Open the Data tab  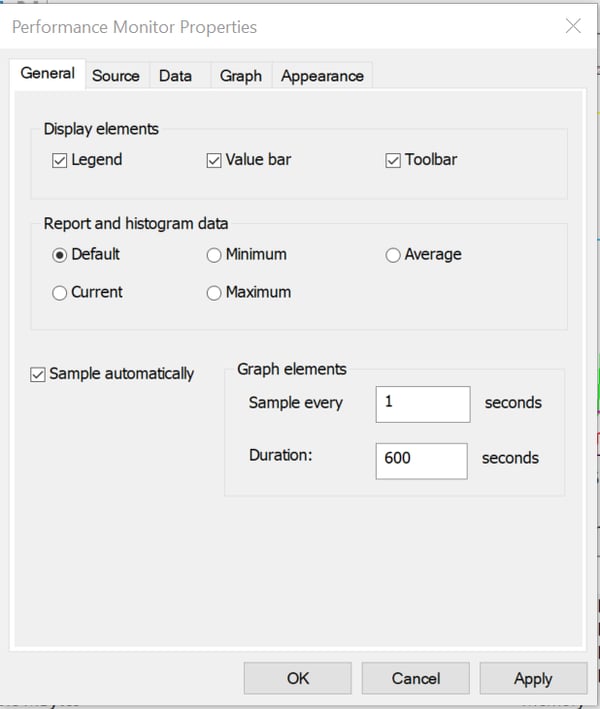[x=175, y=75]
